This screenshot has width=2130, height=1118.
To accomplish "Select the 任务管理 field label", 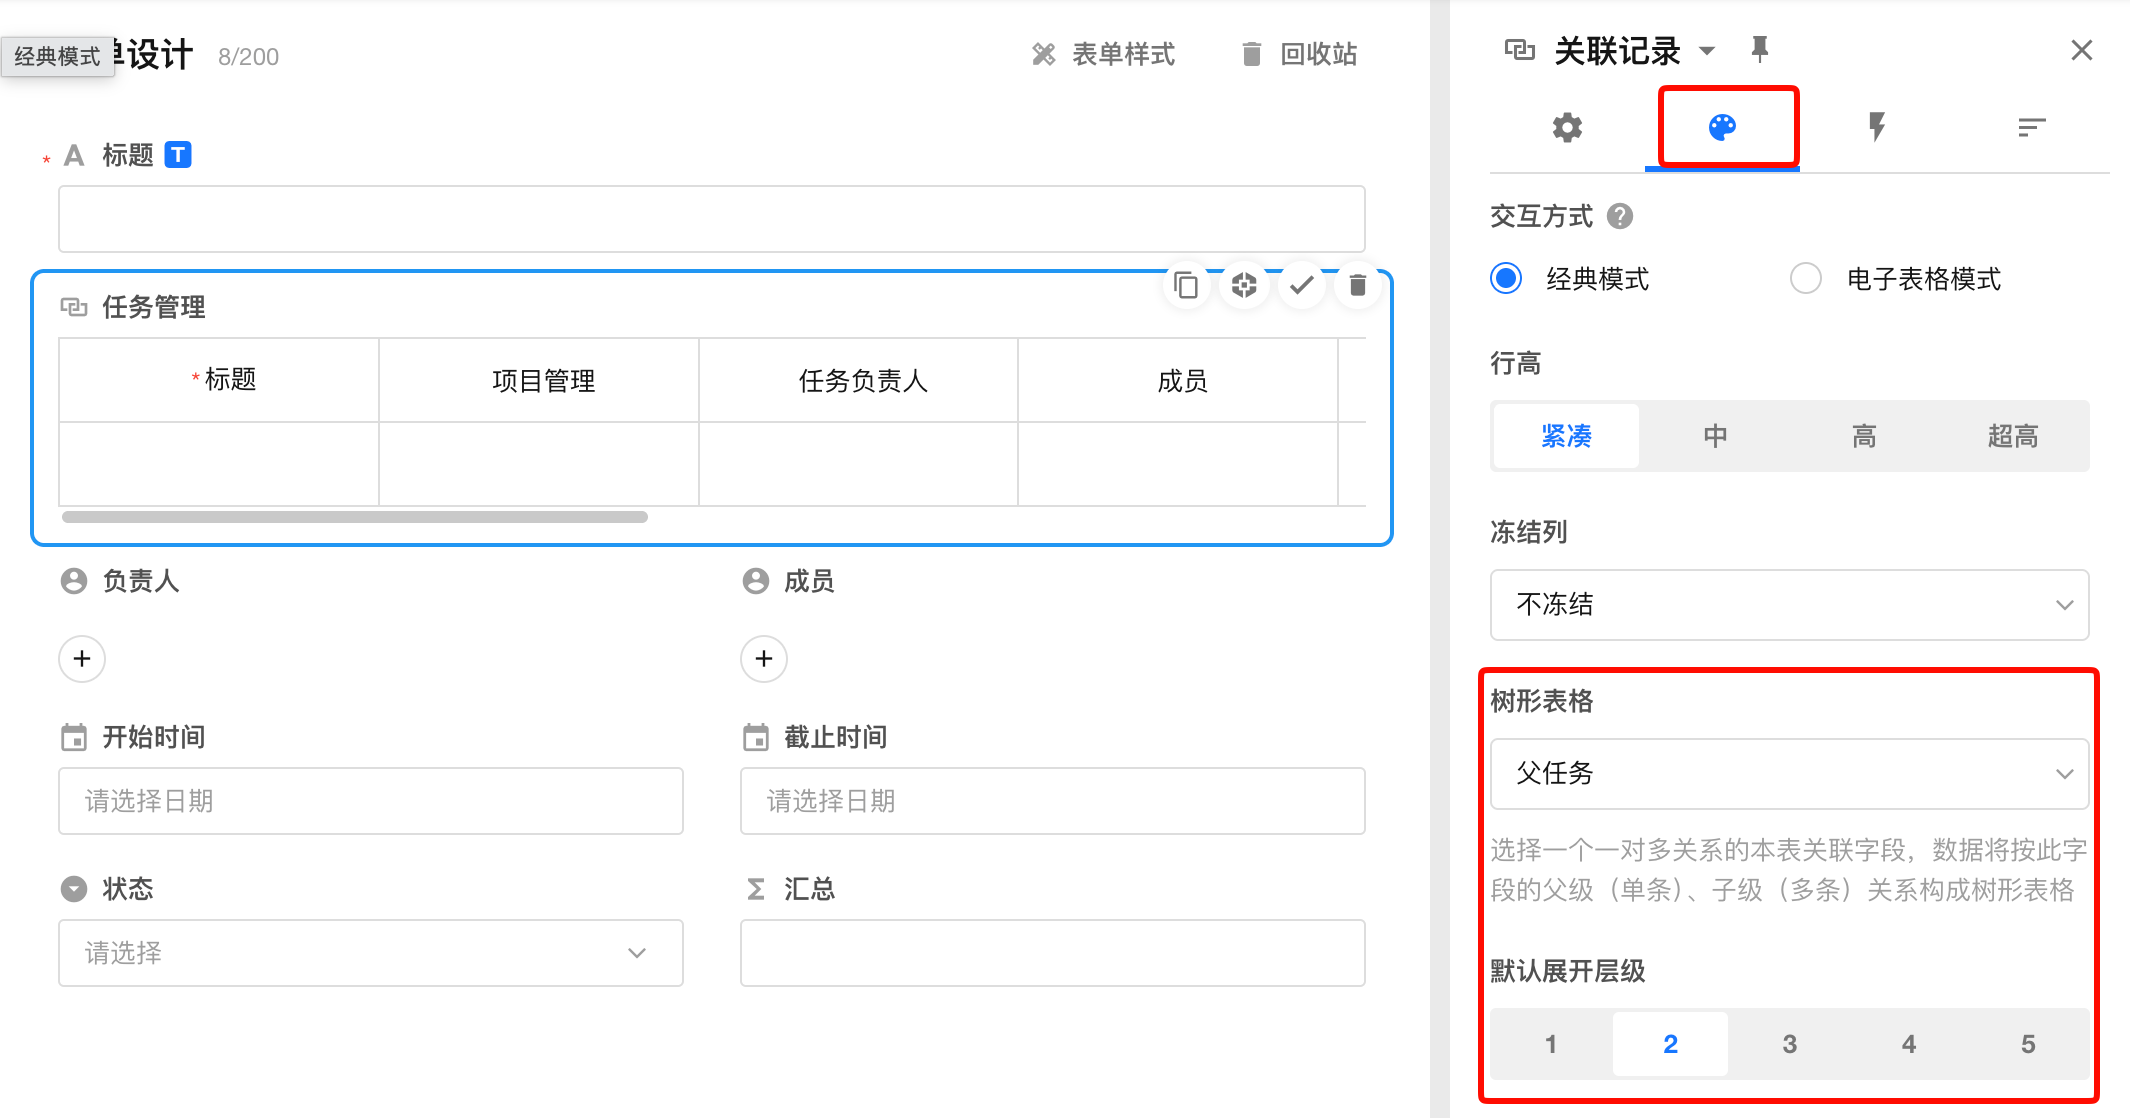I will tap(154, 307).
